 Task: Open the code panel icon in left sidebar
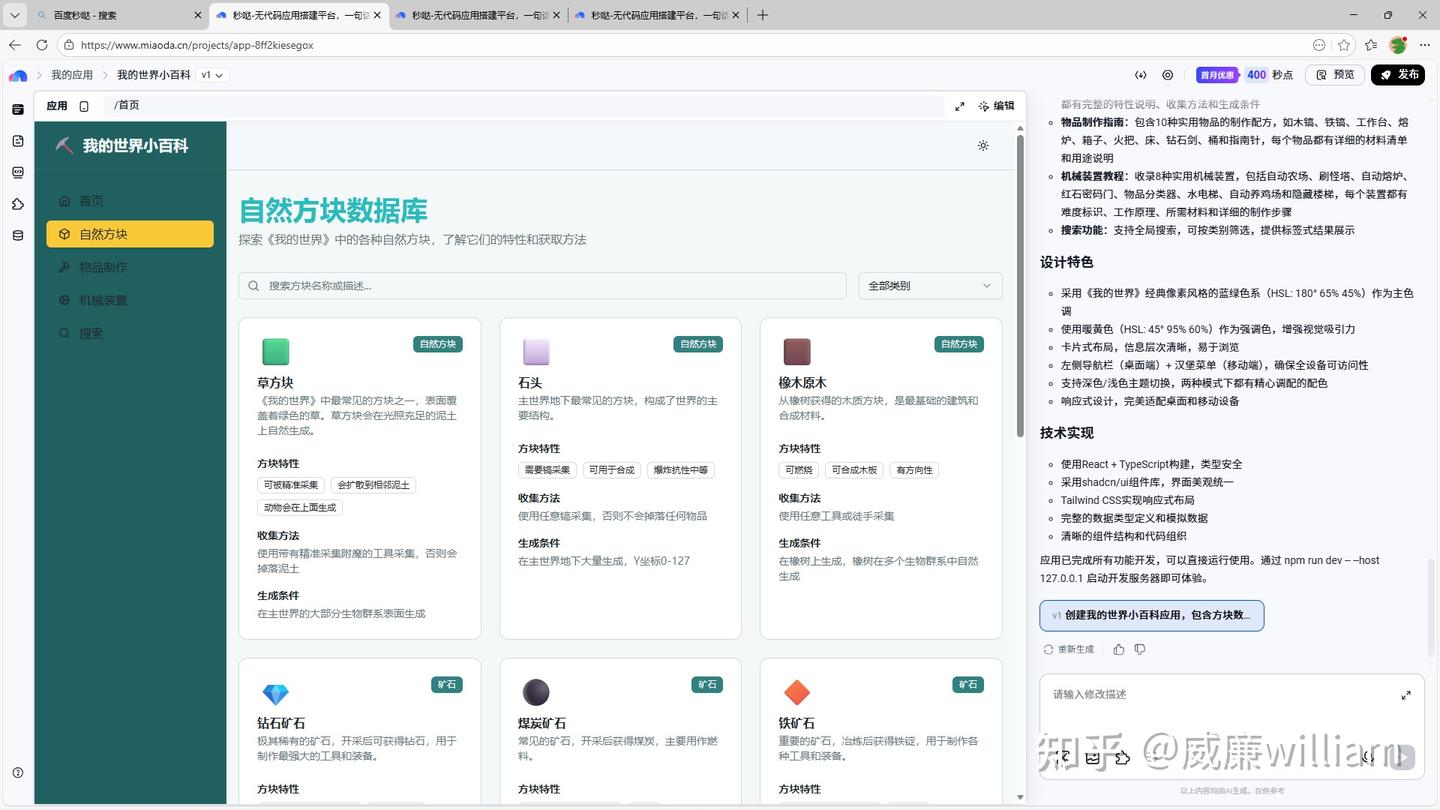pyautogui.click(x=17, y=172)
